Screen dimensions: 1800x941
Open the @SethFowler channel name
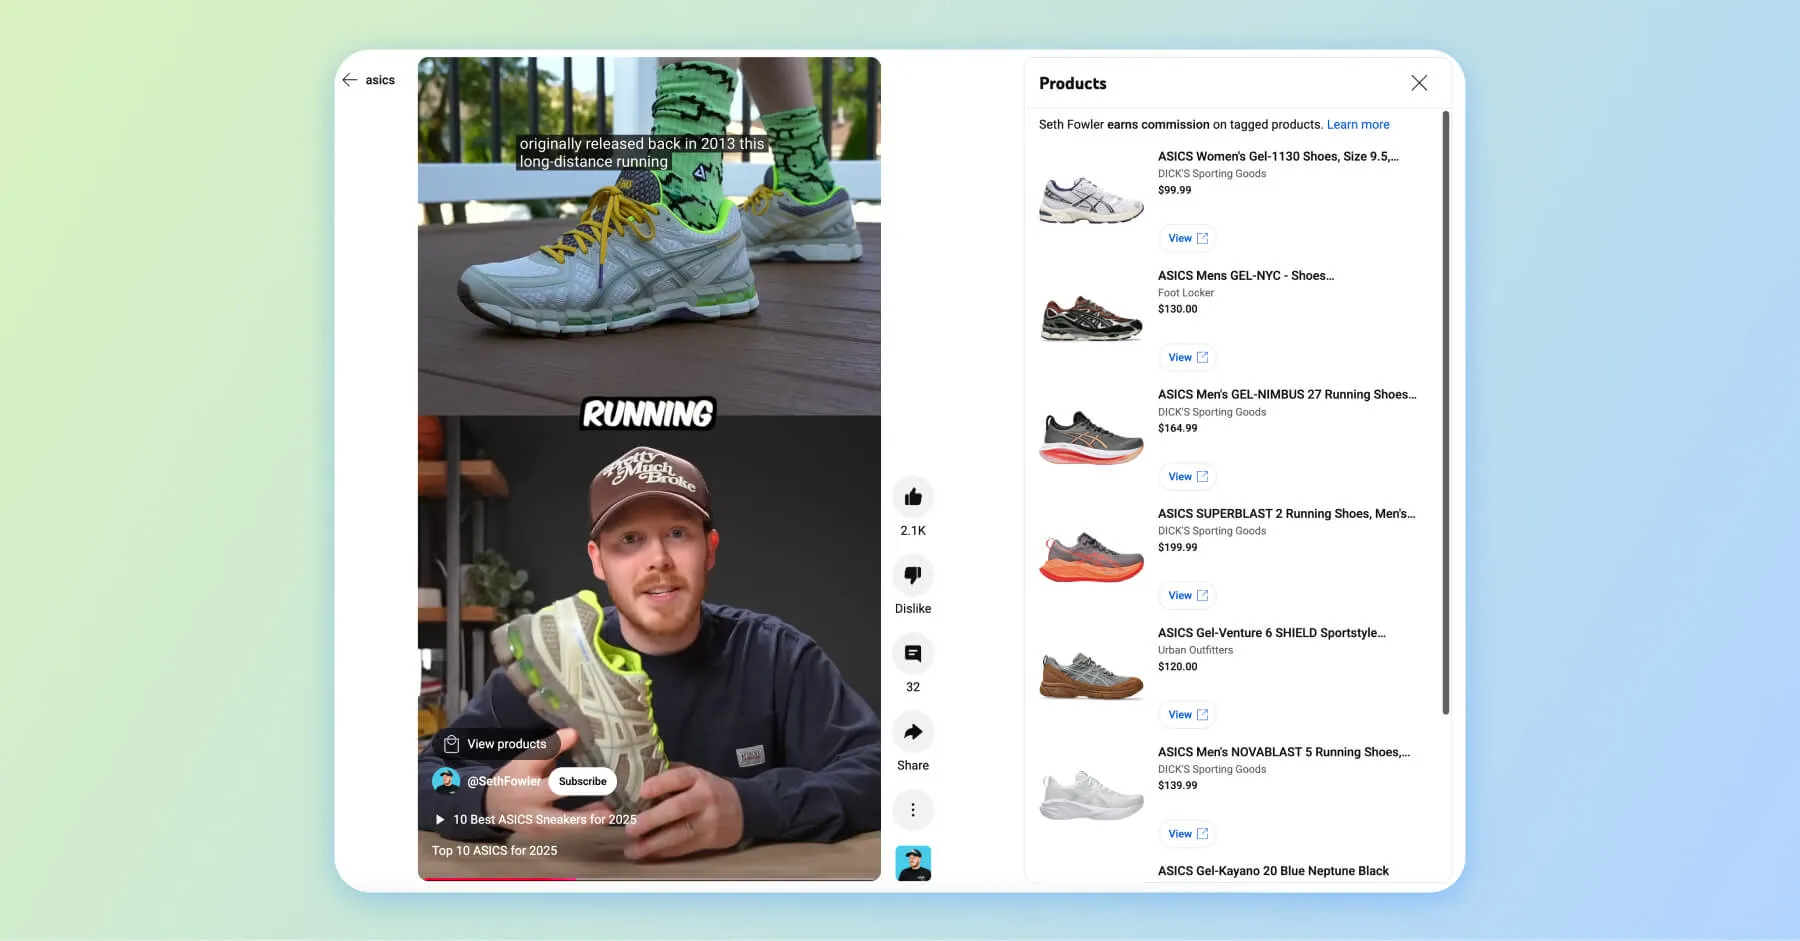point(504,781)
